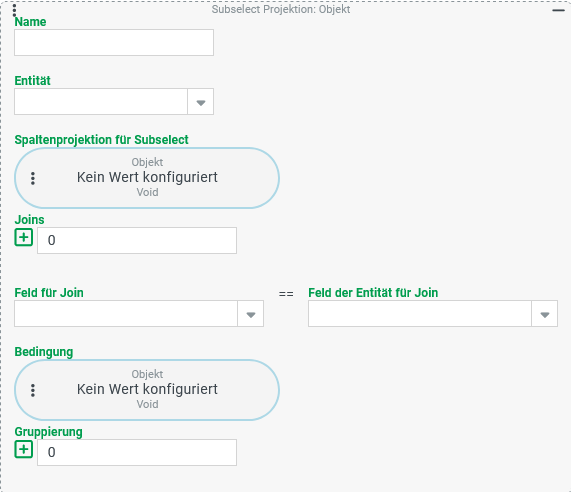Select the Bedingung object pill
This screenshot has width=571, height=492.
(147, 390)
